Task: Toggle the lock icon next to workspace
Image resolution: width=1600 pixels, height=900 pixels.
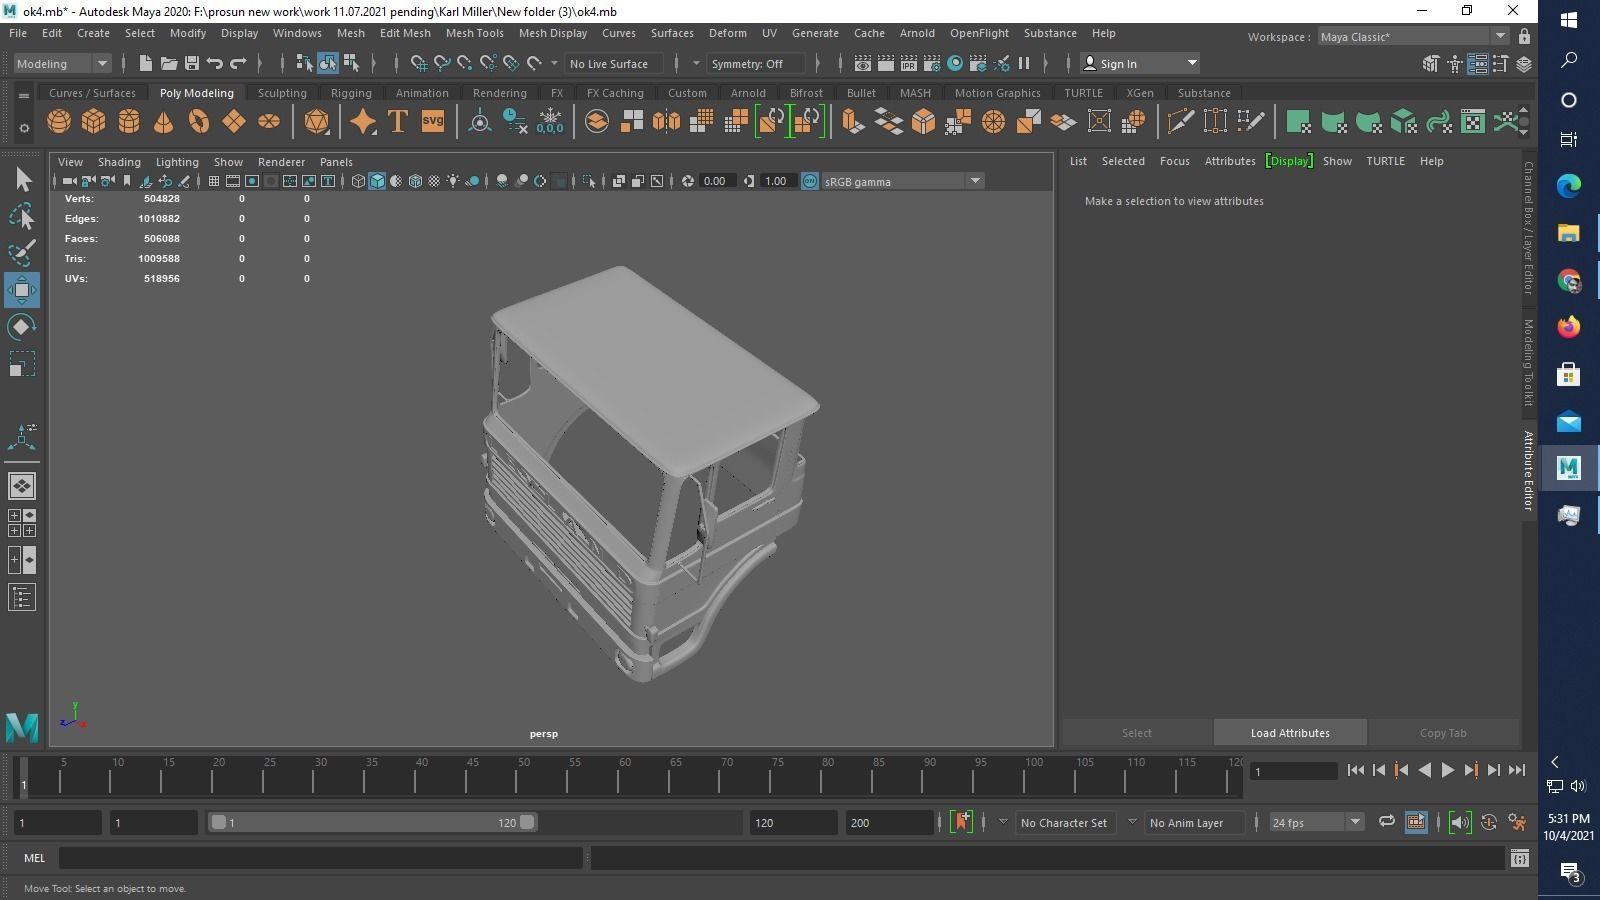Action: [1524, 37]
